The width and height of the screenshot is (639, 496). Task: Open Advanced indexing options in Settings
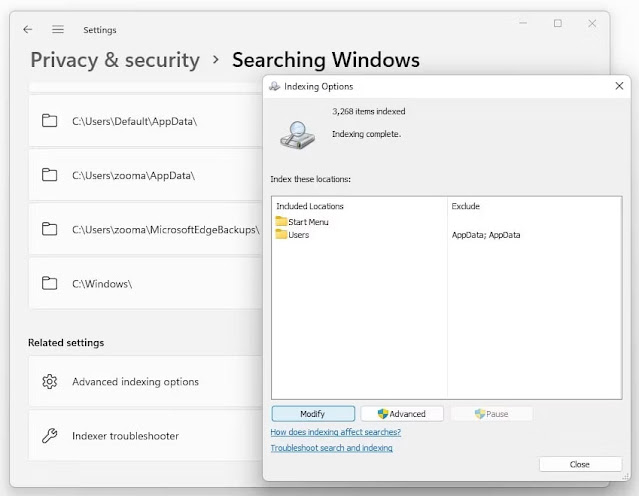pyautogui.click(x=145, y=381)
